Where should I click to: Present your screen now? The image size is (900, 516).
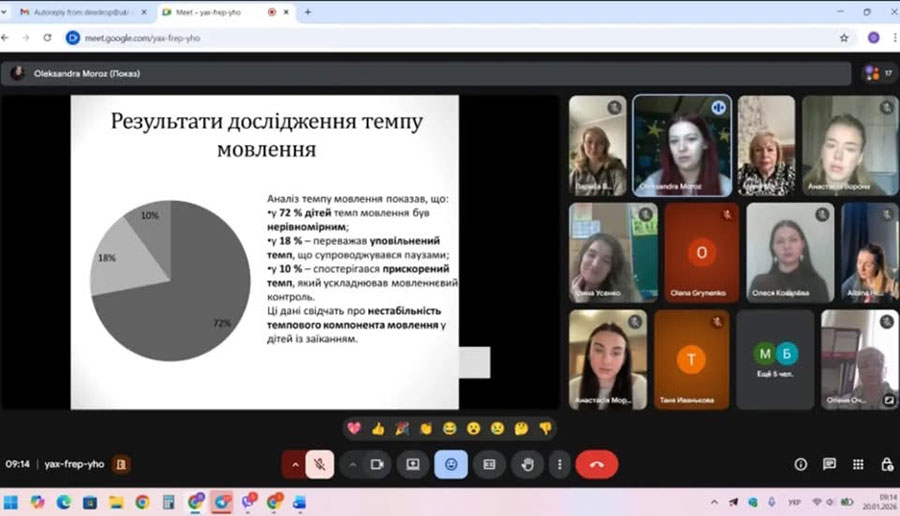pos(413,464)
